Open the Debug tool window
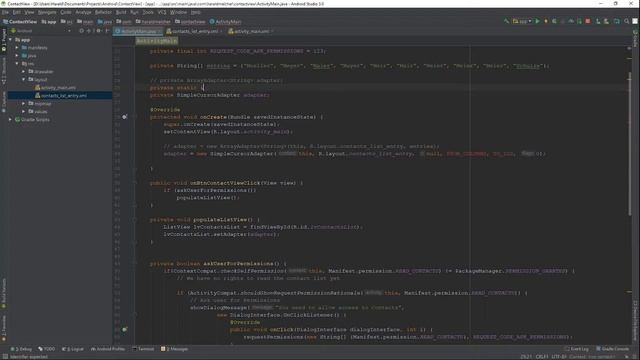Screen dimensions: 640x360 pyautogui.click(x=21, y=349)
